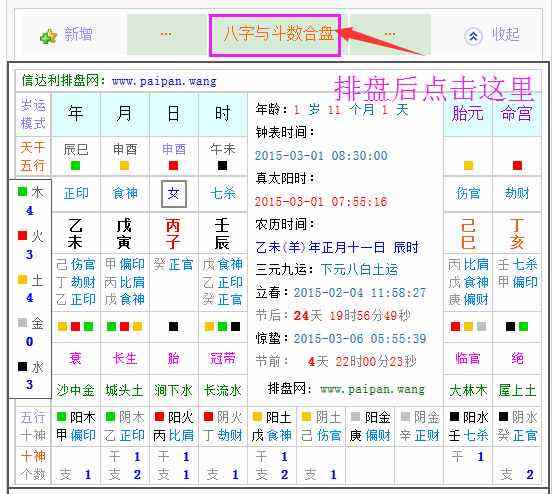Click the 衰 life-stage cell

[x=75, y=359]
